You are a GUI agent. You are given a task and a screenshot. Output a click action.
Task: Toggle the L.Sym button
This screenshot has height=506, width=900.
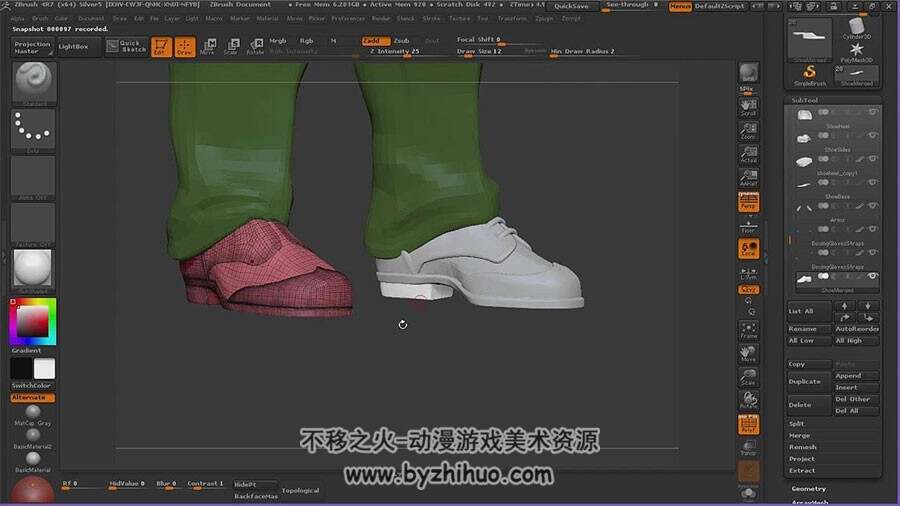tap(748, 273)
